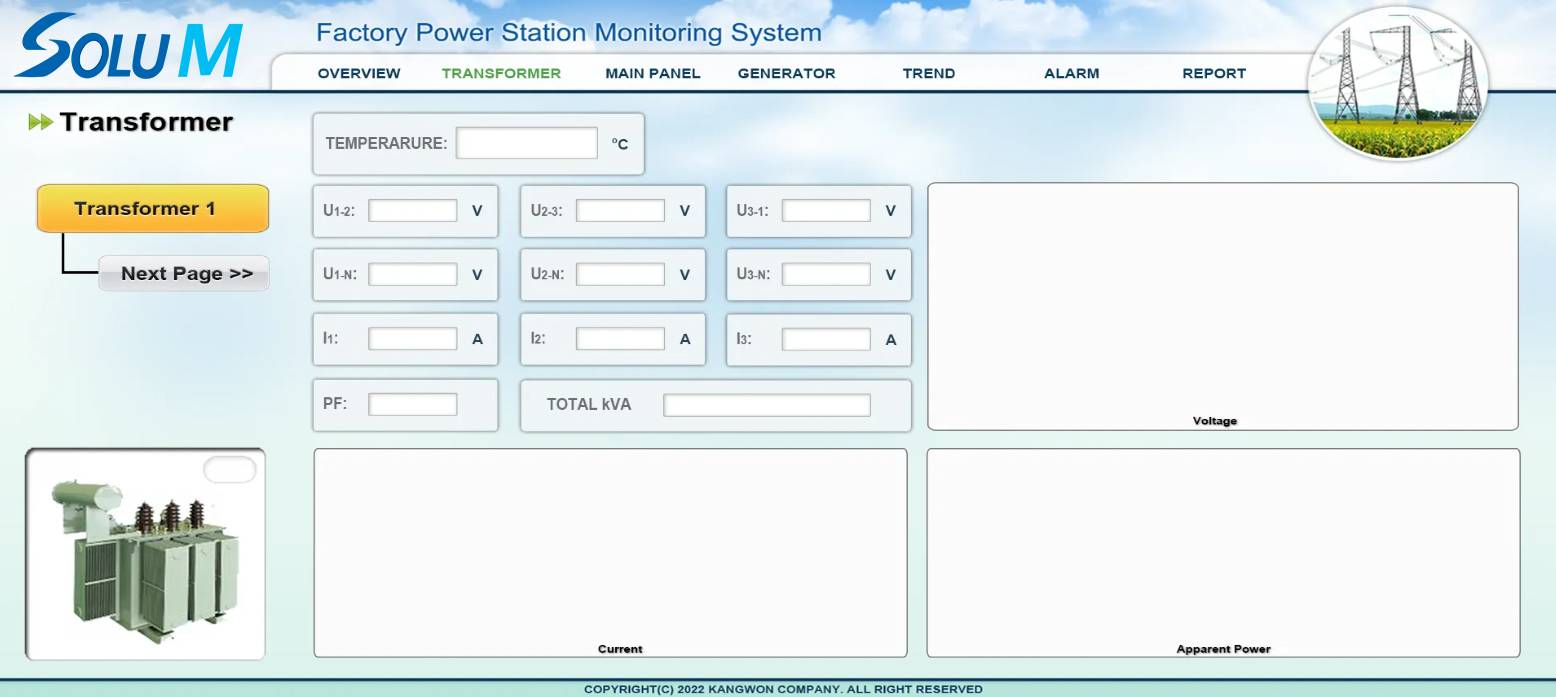View the REPORT tab

pos(1213,73)
